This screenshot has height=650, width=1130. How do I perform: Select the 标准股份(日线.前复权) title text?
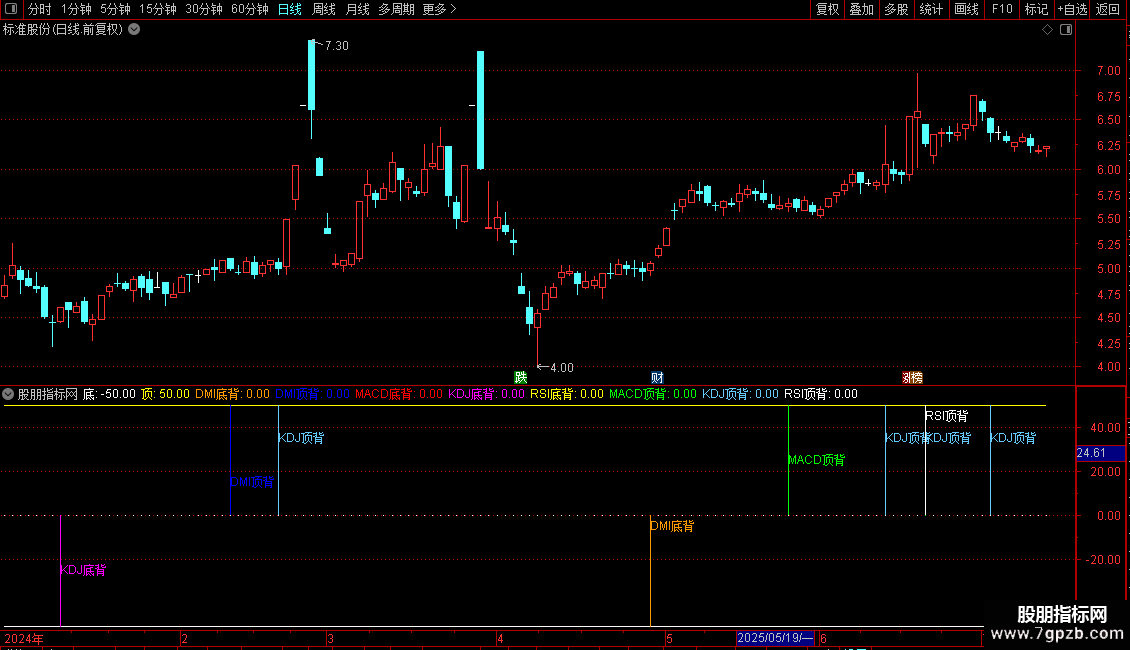point(63,30)
